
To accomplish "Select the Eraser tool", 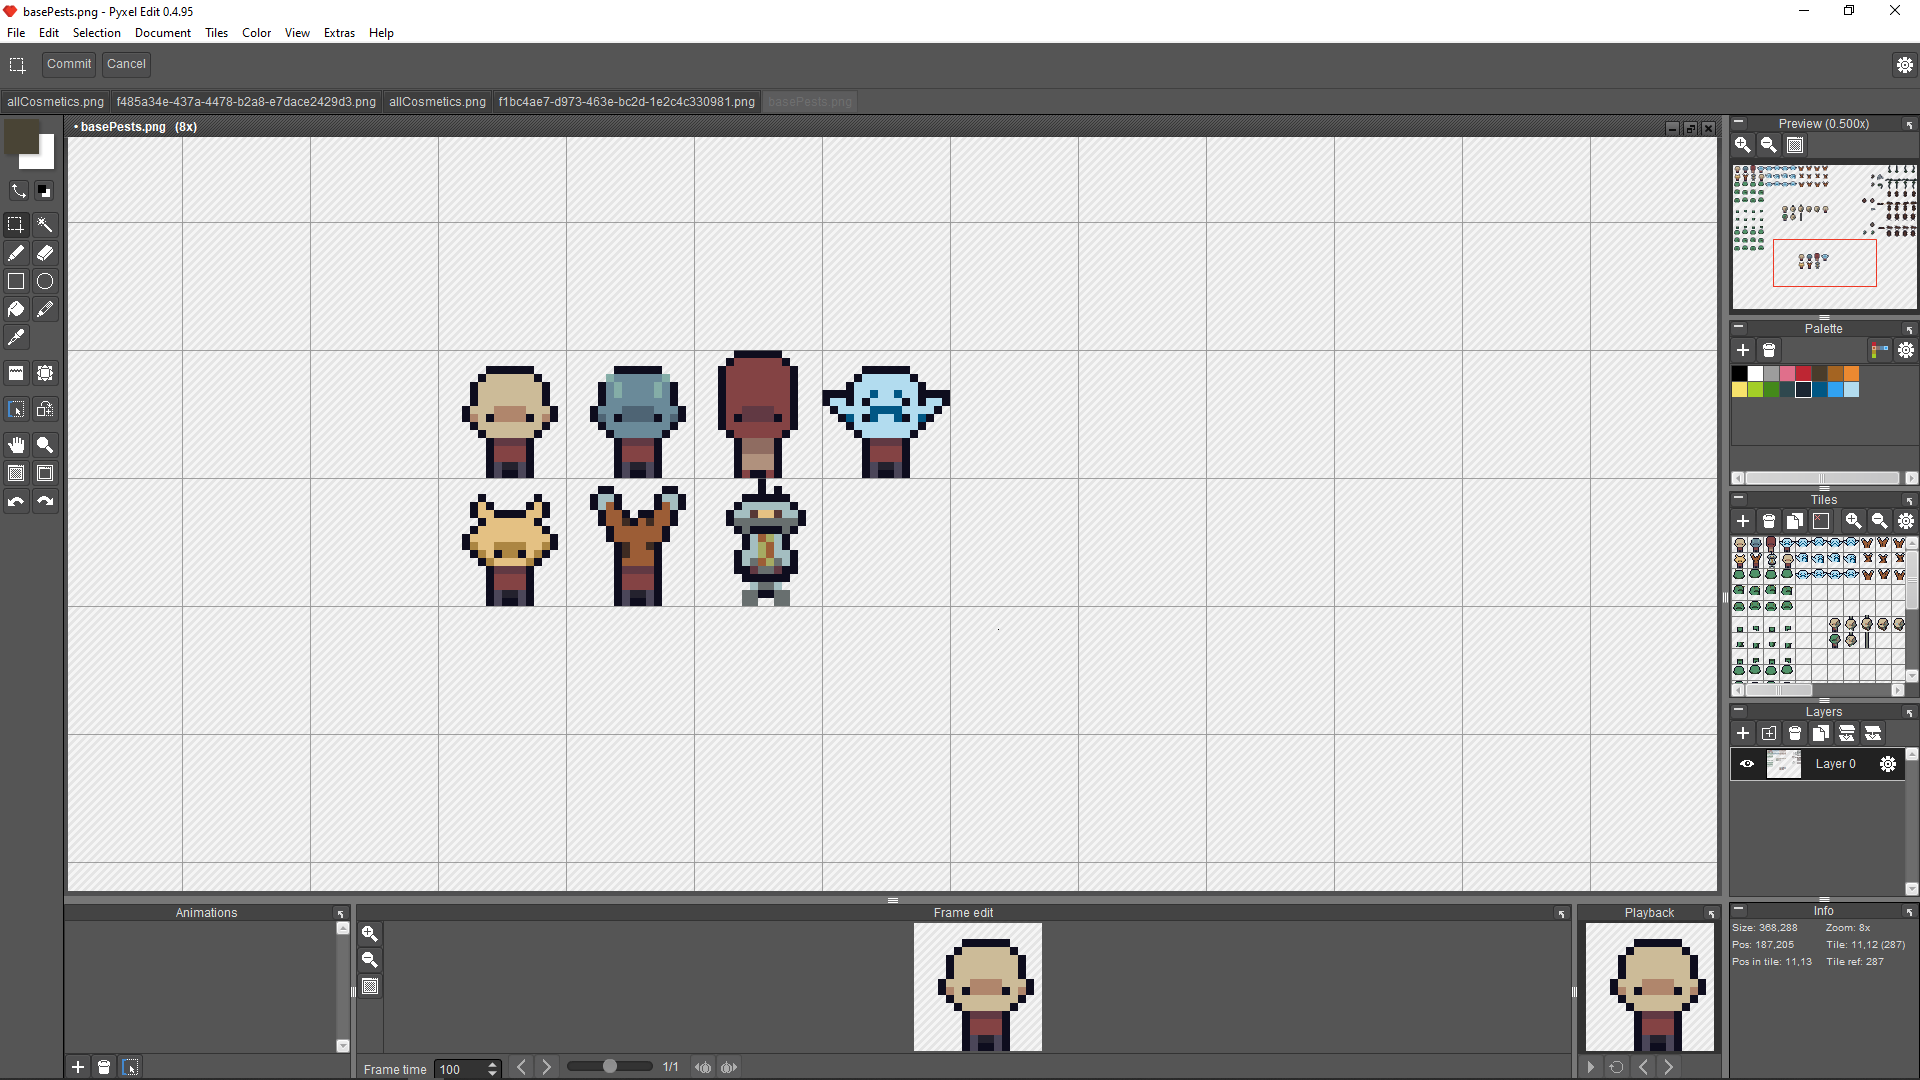I will (45, 253).
